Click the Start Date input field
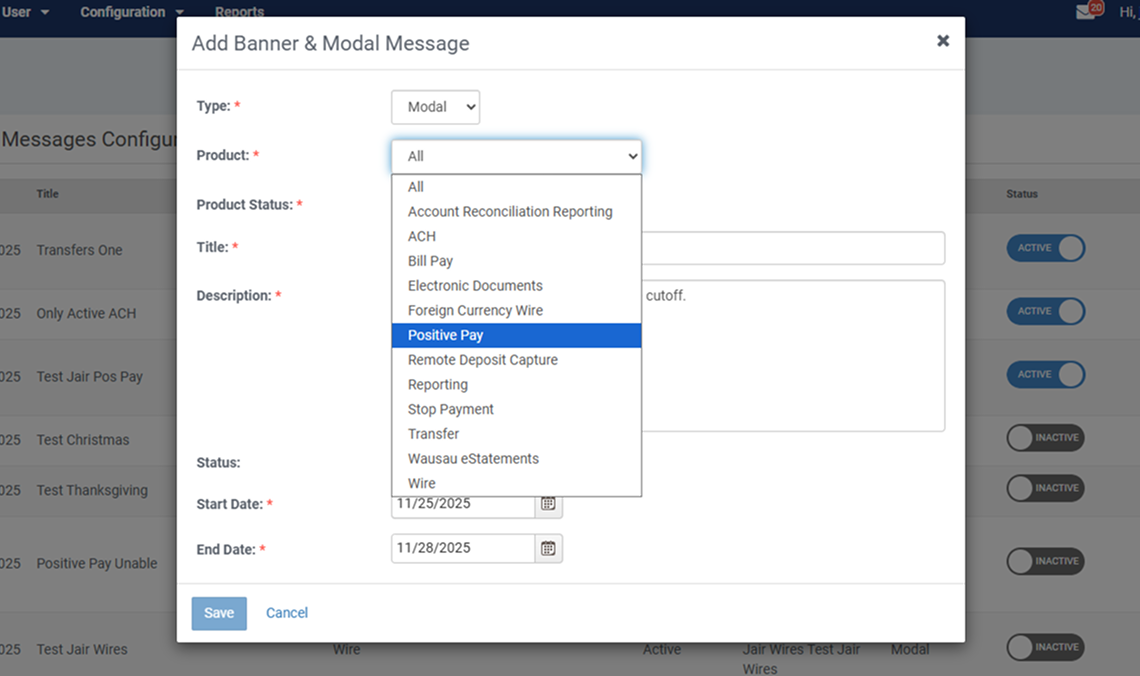The width and height of the screenshot is (1140, 676). [460, 505]
